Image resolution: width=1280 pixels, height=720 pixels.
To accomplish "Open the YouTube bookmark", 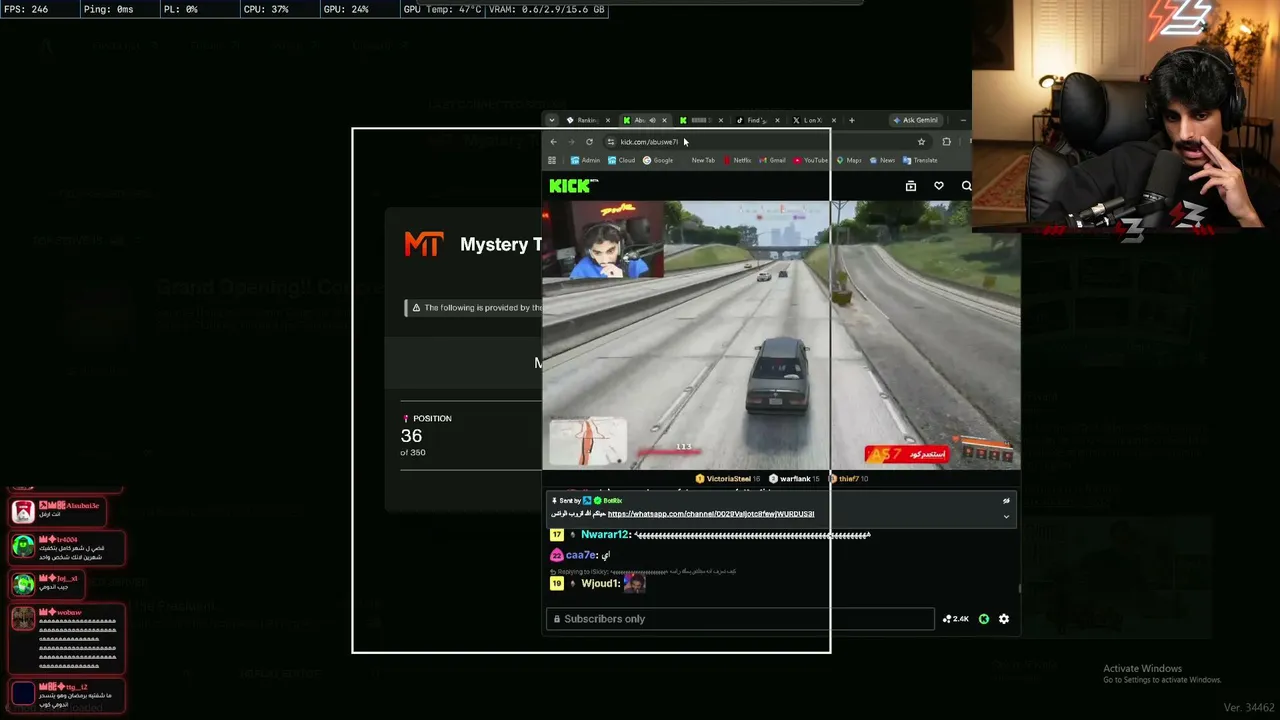I will point(811,160).
